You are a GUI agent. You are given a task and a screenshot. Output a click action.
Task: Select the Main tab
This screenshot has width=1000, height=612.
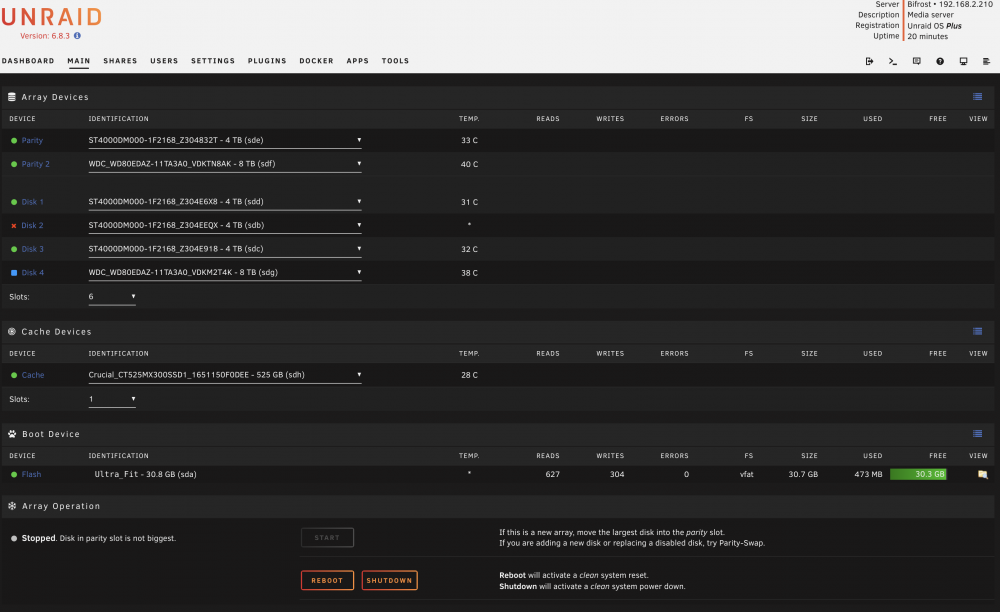(79, 61)
